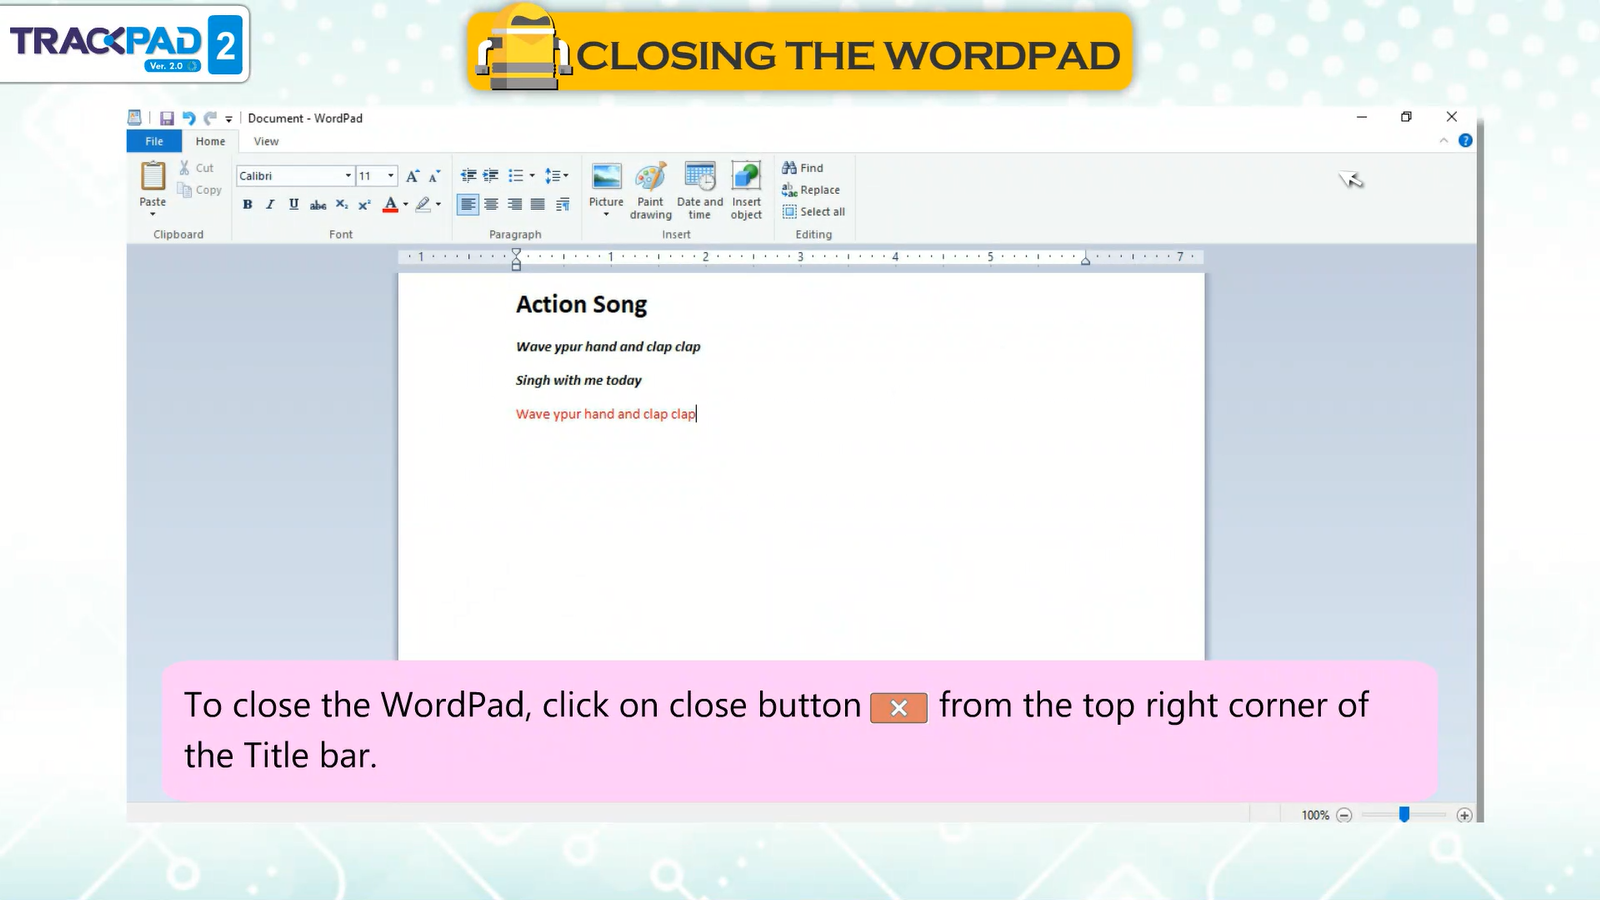This screenshot has width=1600, height=900.
Task: Click the WordPad application icon
Action: [x=134, y=118]
